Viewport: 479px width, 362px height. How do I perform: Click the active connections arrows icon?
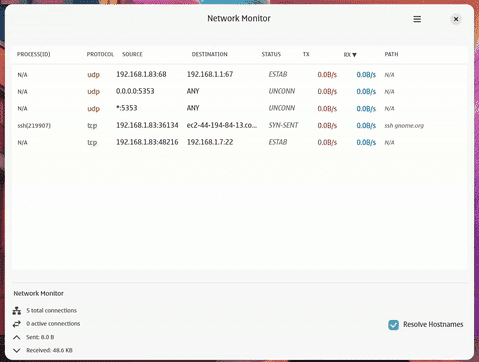pos(17,324)
